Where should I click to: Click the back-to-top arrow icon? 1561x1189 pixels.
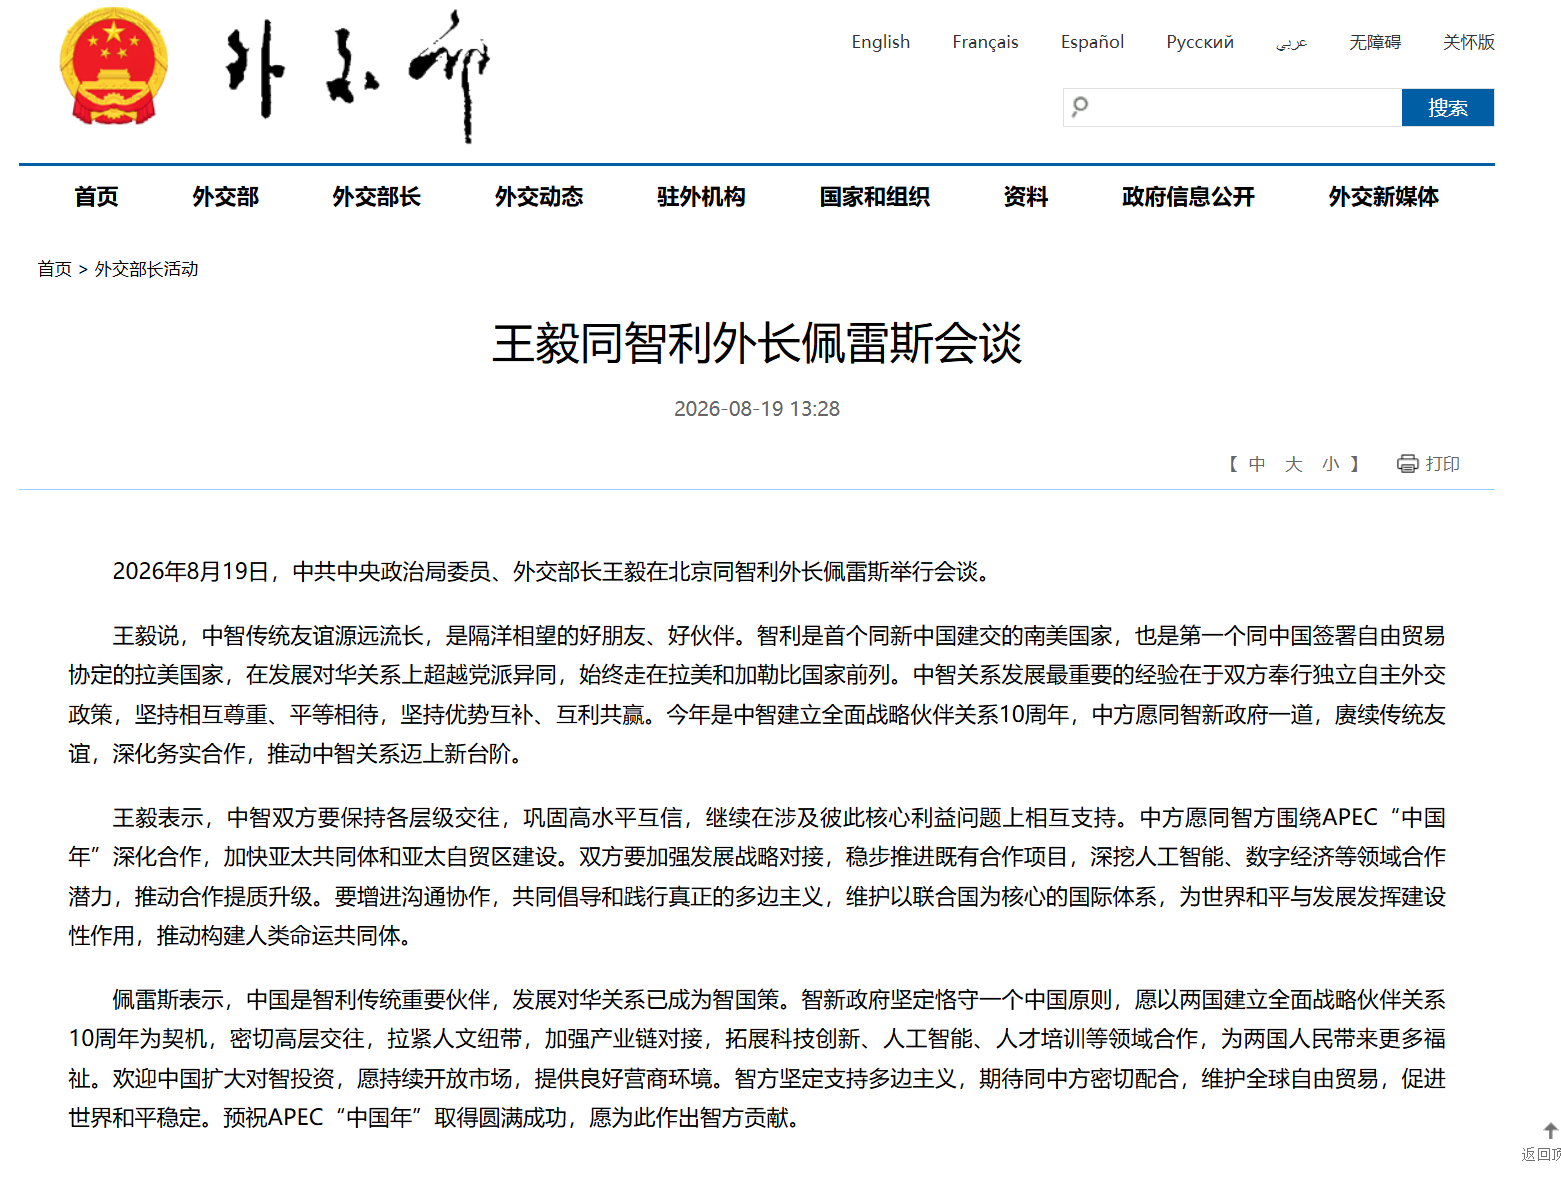pyautogui.click(x=1551, y=1131)
